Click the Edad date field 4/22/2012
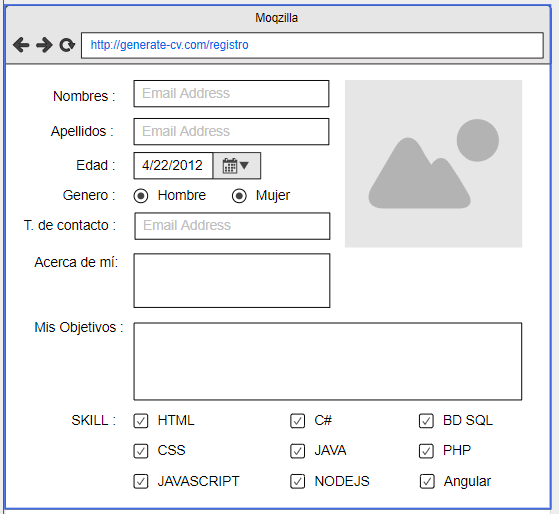The width and height of the screenshot is (559, 514). pyautogui.click(x=173, y=166)
